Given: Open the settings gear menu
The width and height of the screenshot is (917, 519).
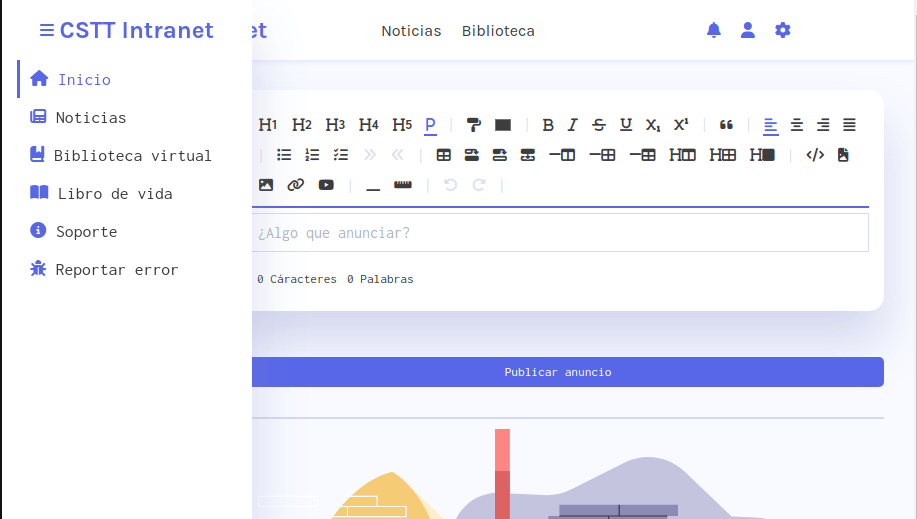Looking at the screenshot, I should (782, 30).
